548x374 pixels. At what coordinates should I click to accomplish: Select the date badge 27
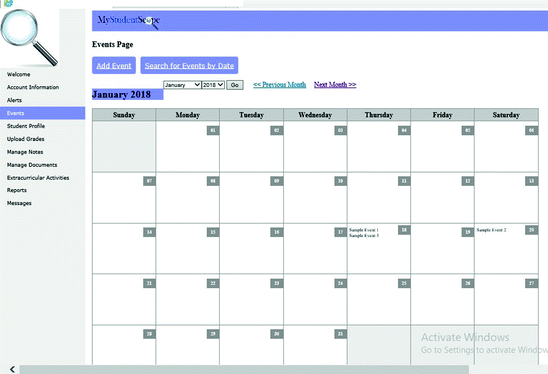[531, 283]
